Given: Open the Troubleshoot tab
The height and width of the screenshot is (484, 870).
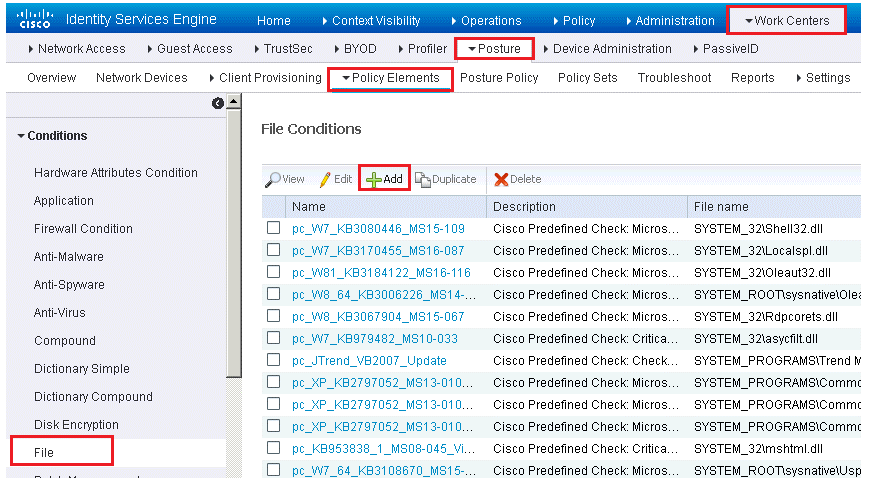Looking at the screenshot, I should point(674,78).
